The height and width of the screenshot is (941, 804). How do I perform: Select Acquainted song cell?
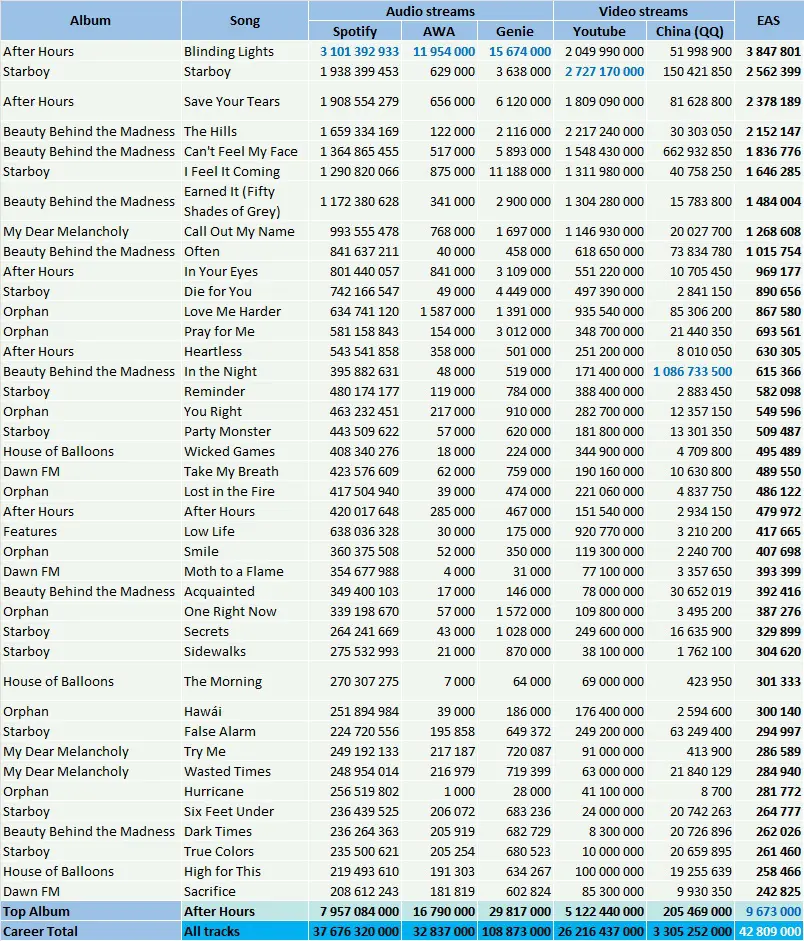(x=245, y=592)
